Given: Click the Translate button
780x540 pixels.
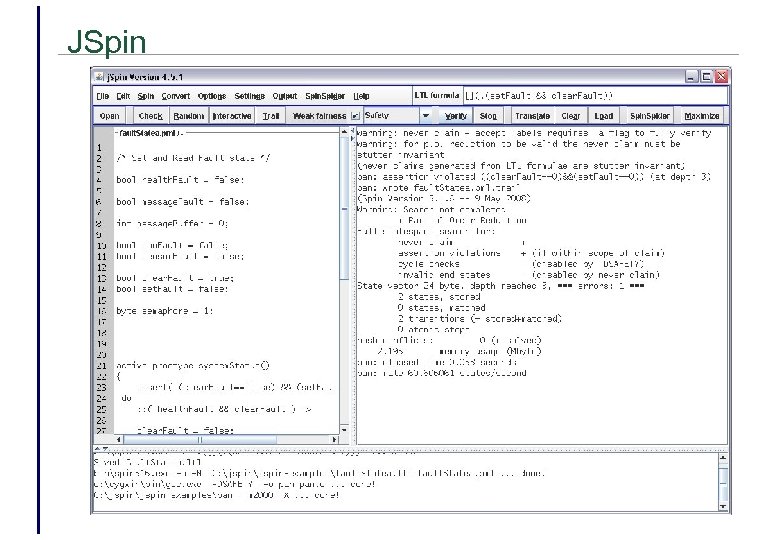Looking at the screenshot, I should (x=532, y=116).
